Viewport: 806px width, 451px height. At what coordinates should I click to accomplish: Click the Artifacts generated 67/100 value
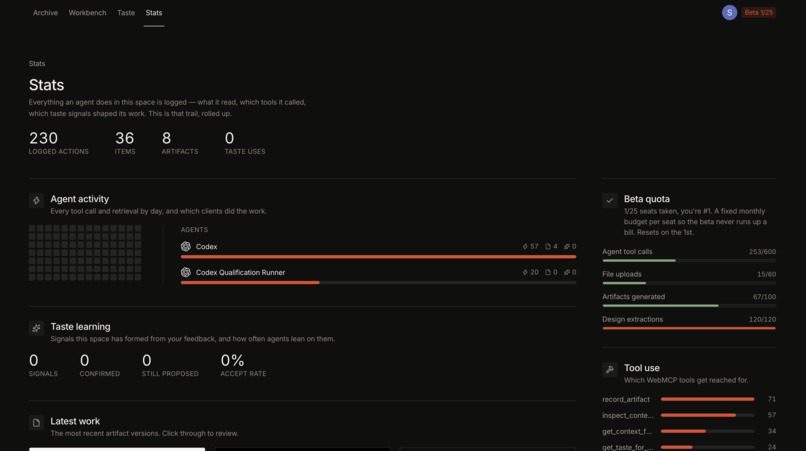tap(764, 297)
